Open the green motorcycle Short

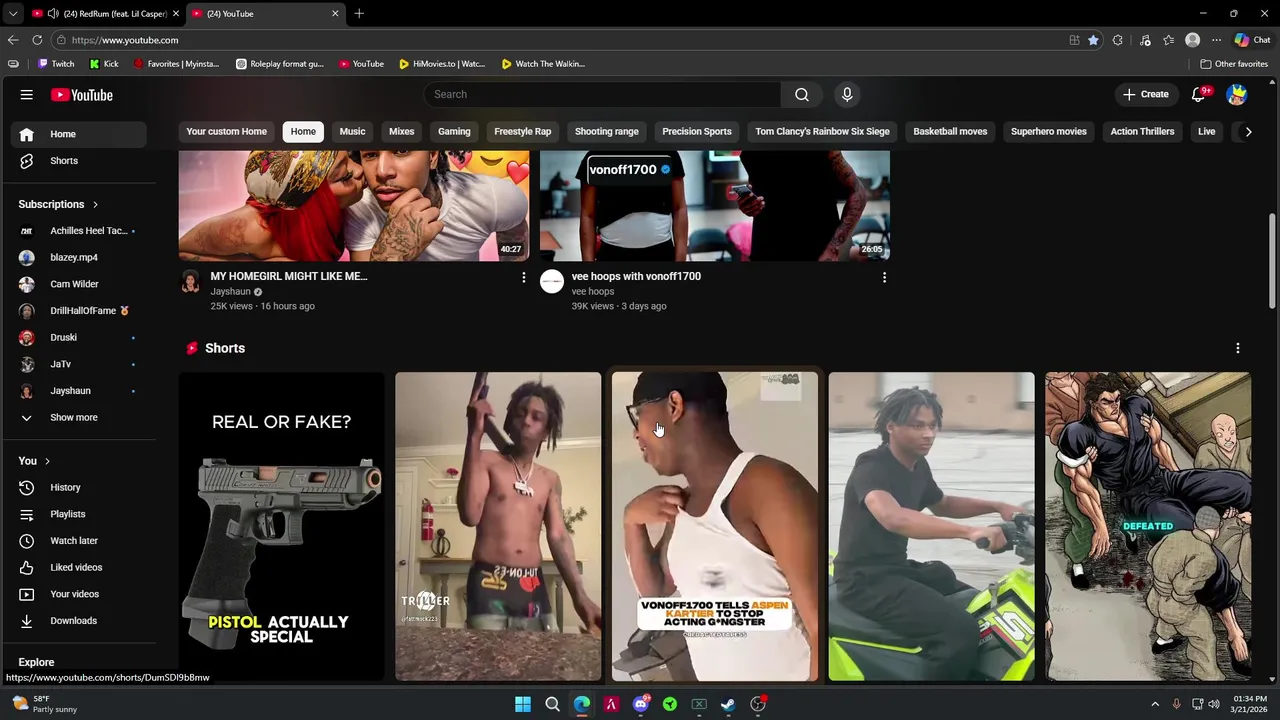click(931, 526)
